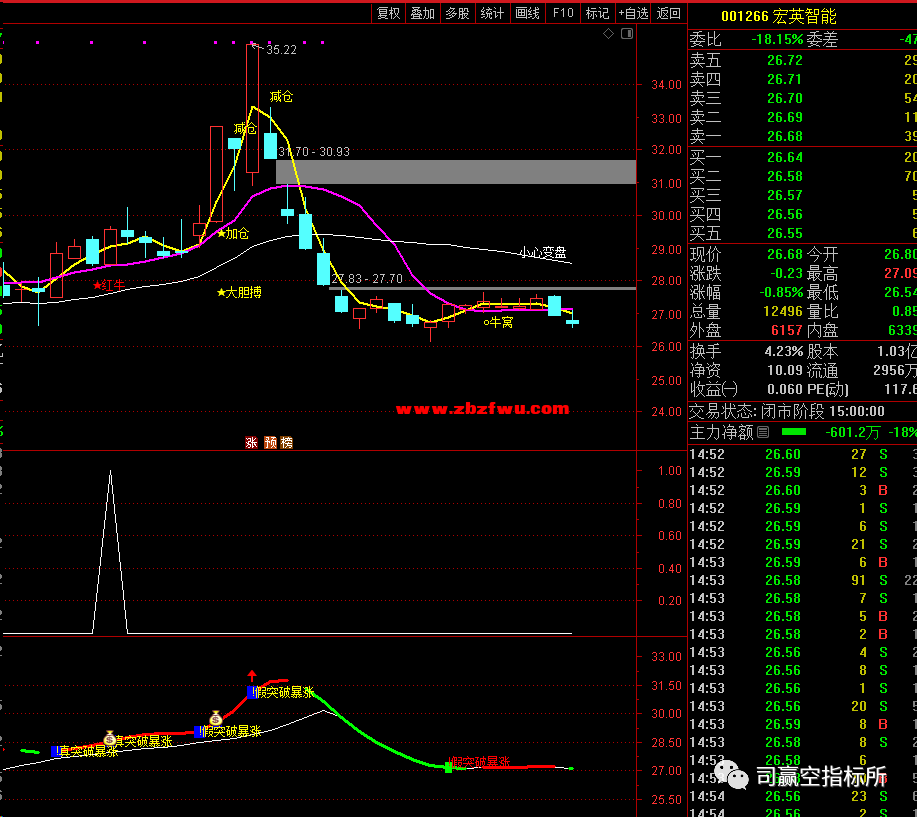917x817 pixels.
Task: Select the 买一 price 26.64
Action: [x=785, y=157]
